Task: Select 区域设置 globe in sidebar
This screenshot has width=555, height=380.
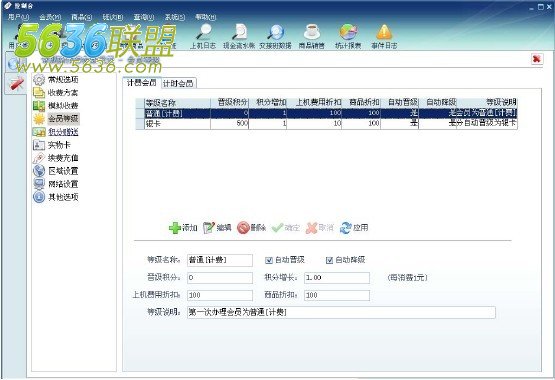Action: coord(39,171)
